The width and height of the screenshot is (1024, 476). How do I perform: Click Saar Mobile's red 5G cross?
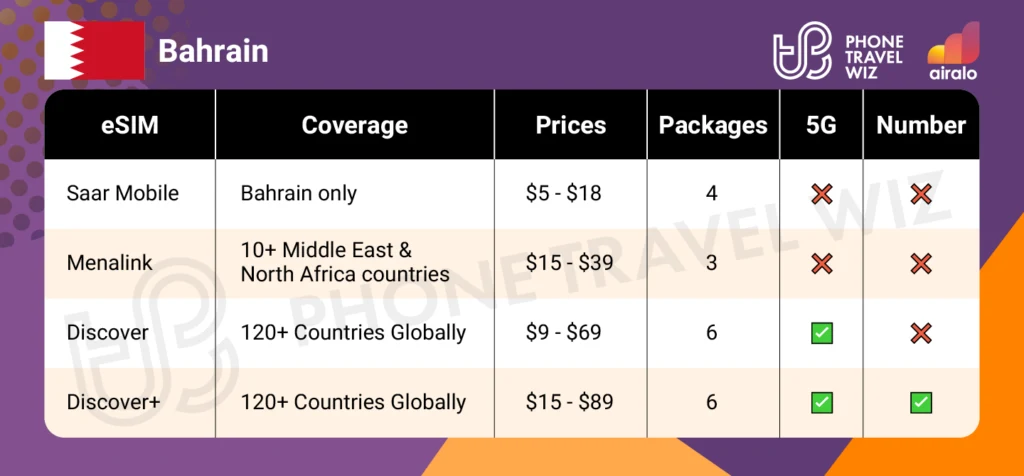pos(822,193)
